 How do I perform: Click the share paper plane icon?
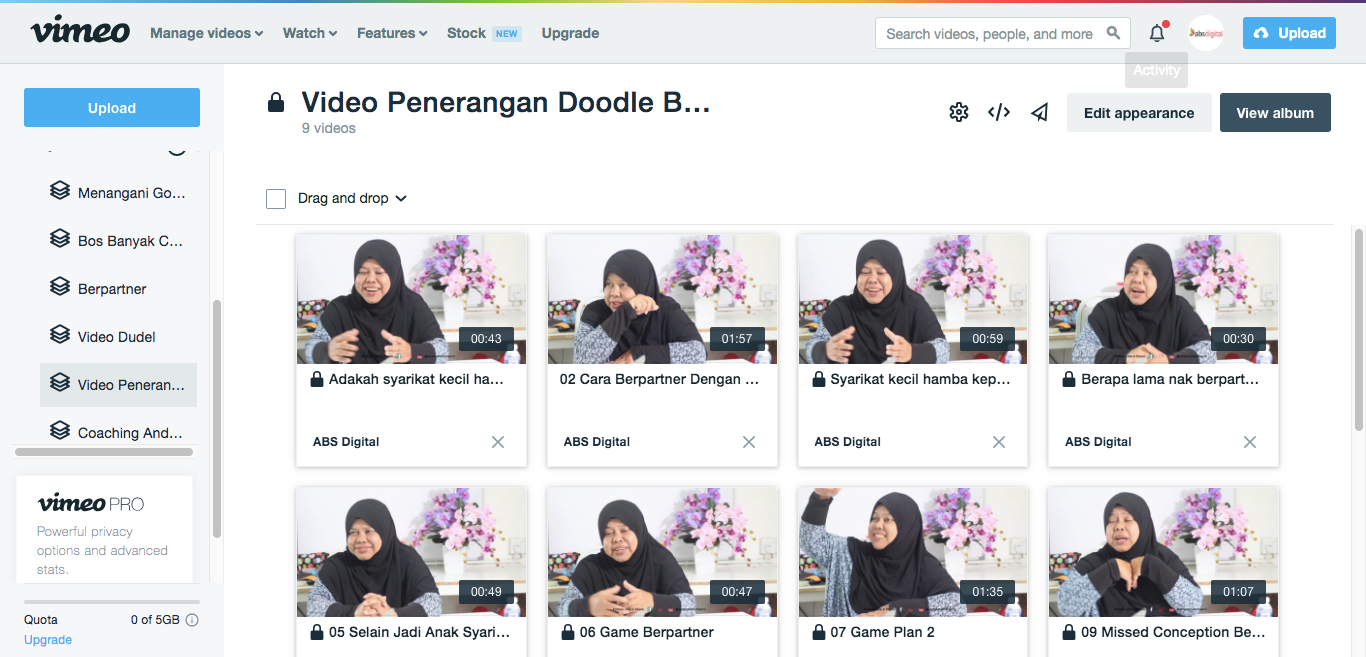[1040, 112]
